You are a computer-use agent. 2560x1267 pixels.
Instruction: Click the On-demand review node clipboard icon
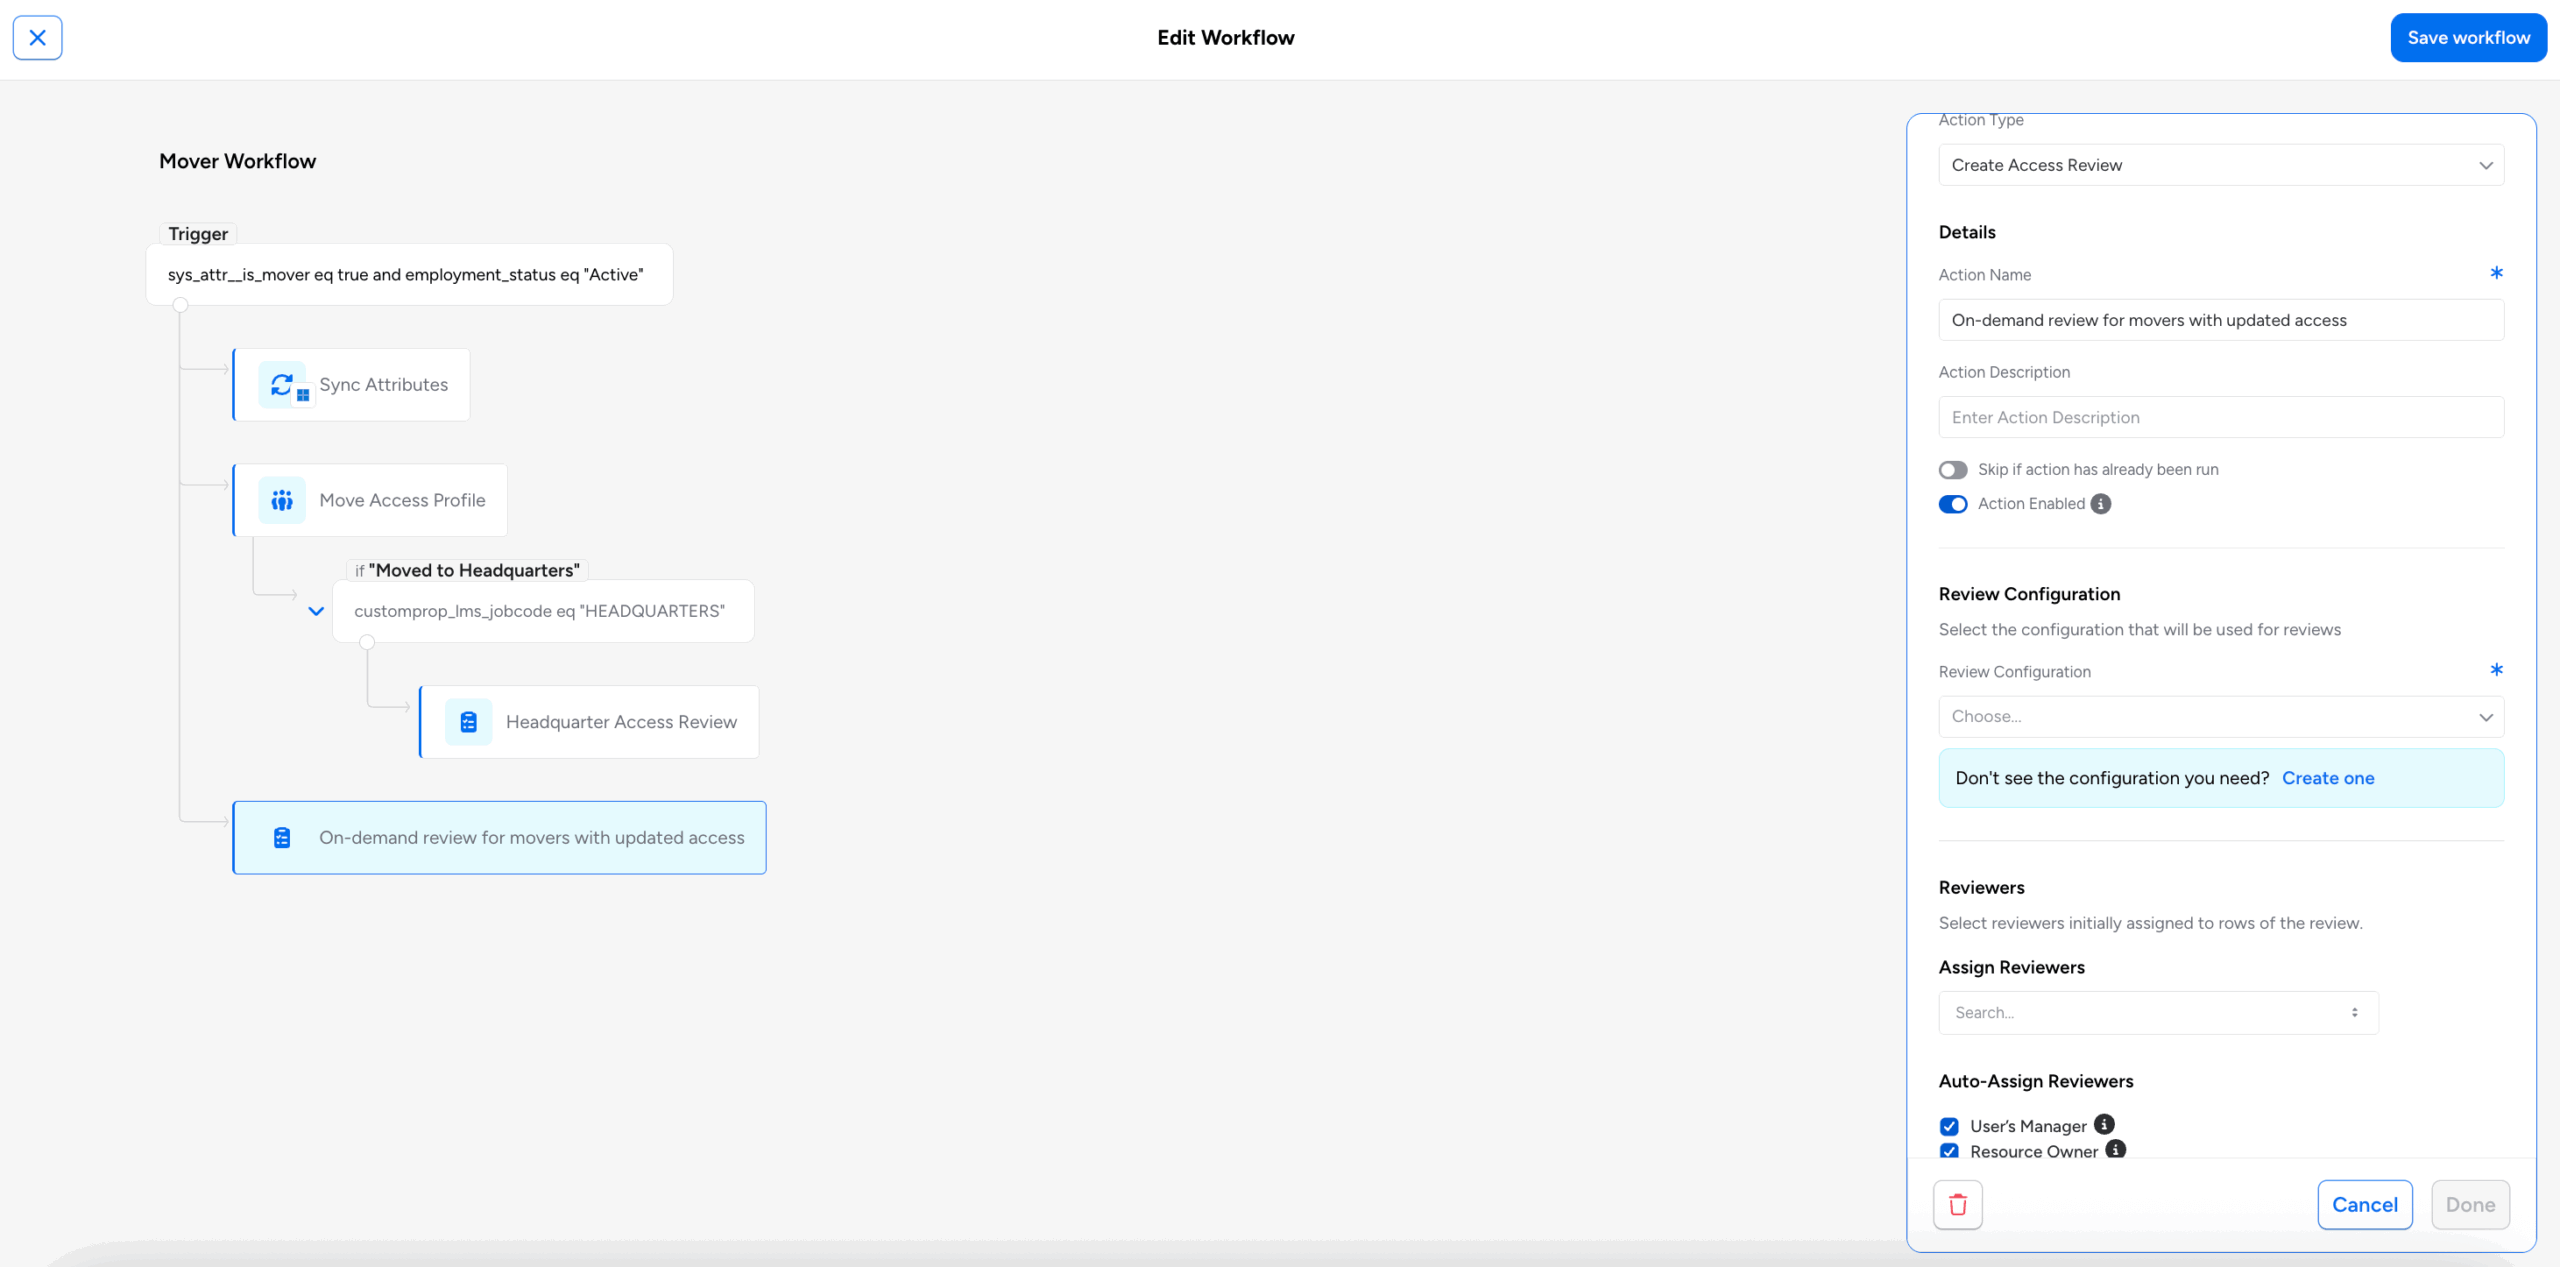282,838
